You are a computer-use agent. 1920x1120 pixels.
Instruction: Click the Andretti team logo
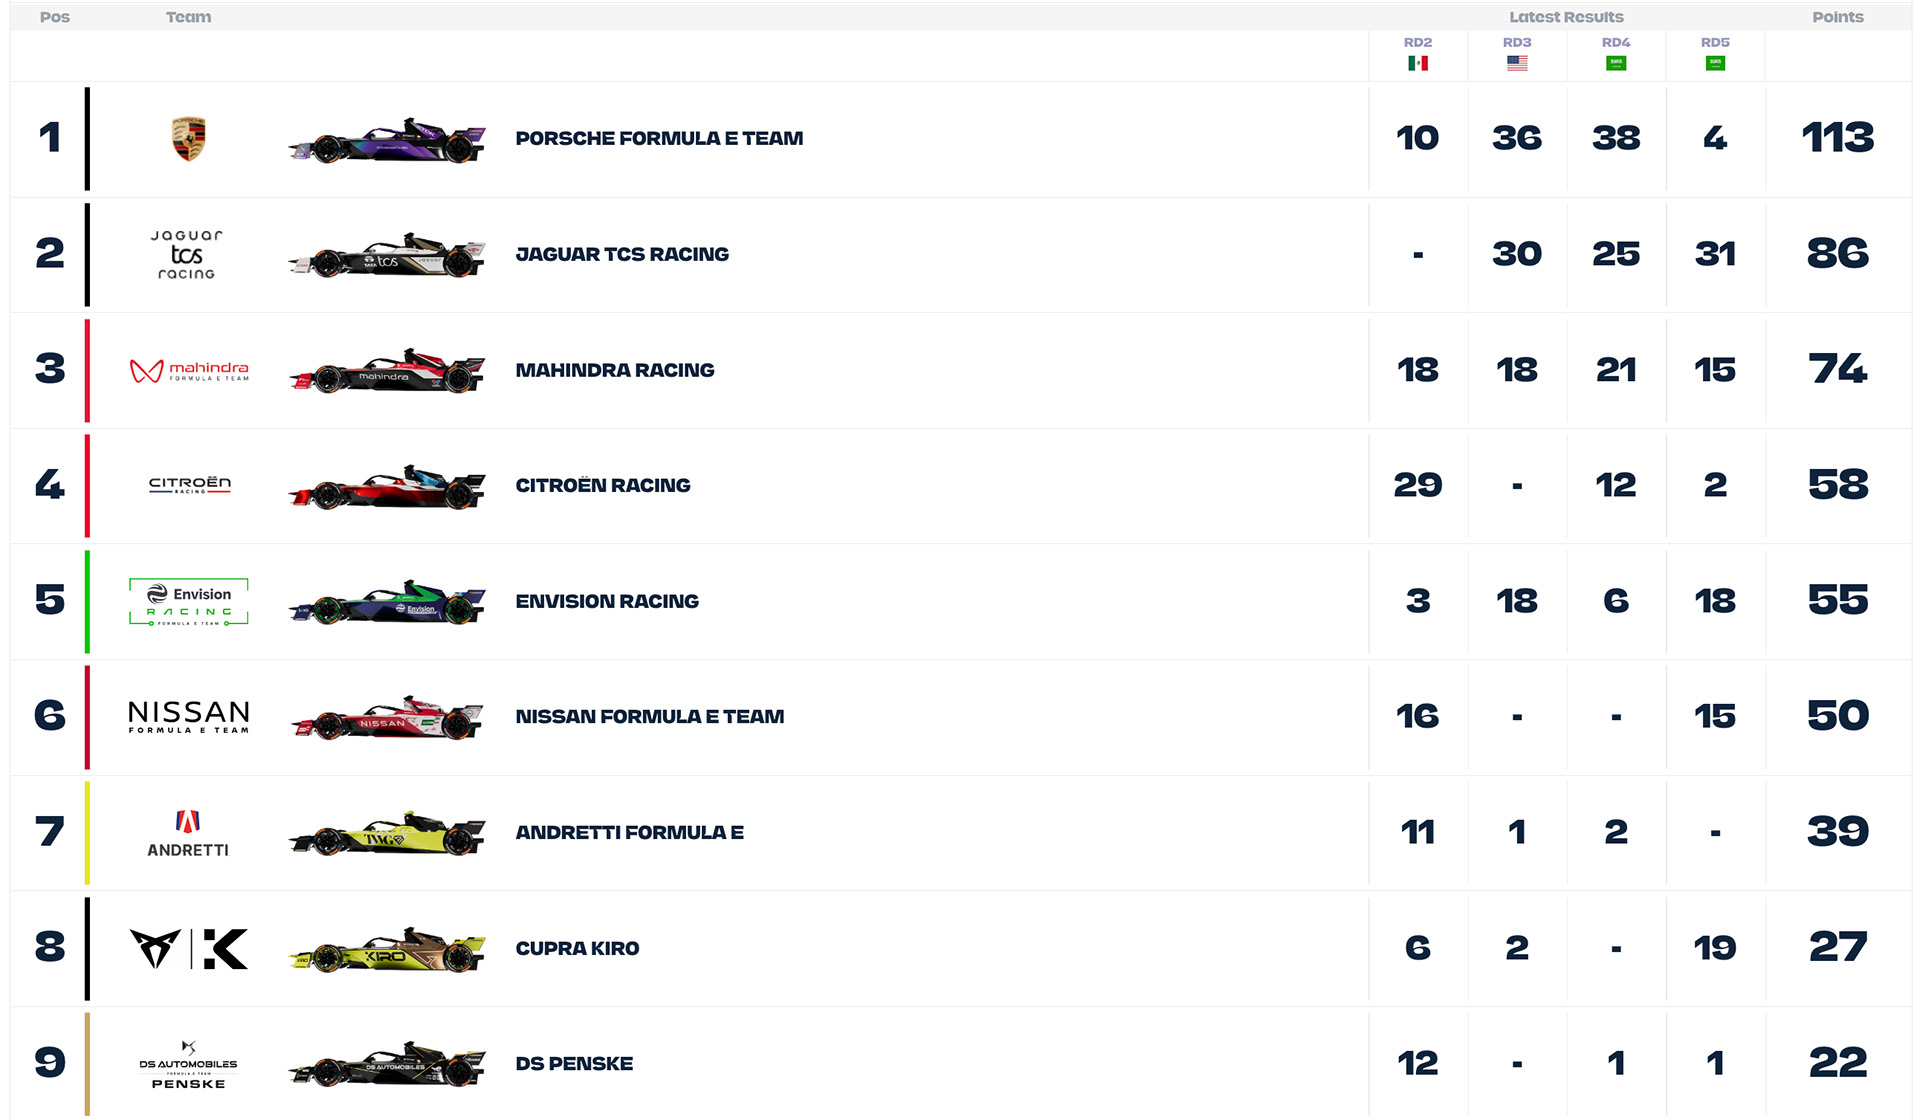pyautogui.click(x=188, y=833)
